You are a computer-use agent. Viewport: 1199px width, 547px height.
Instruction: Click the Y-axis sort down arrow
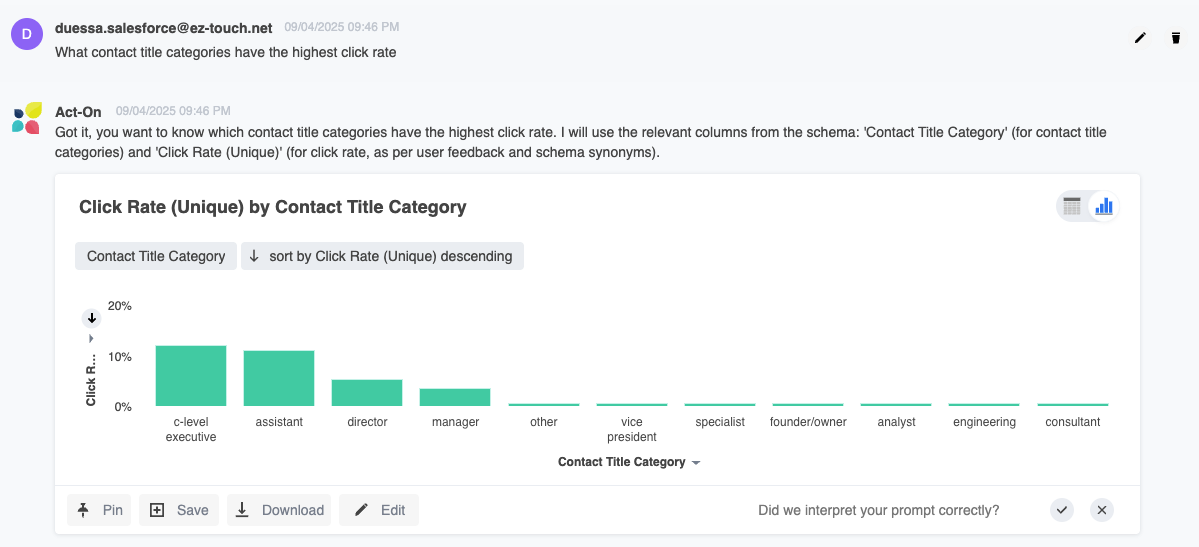coord(91,318)
